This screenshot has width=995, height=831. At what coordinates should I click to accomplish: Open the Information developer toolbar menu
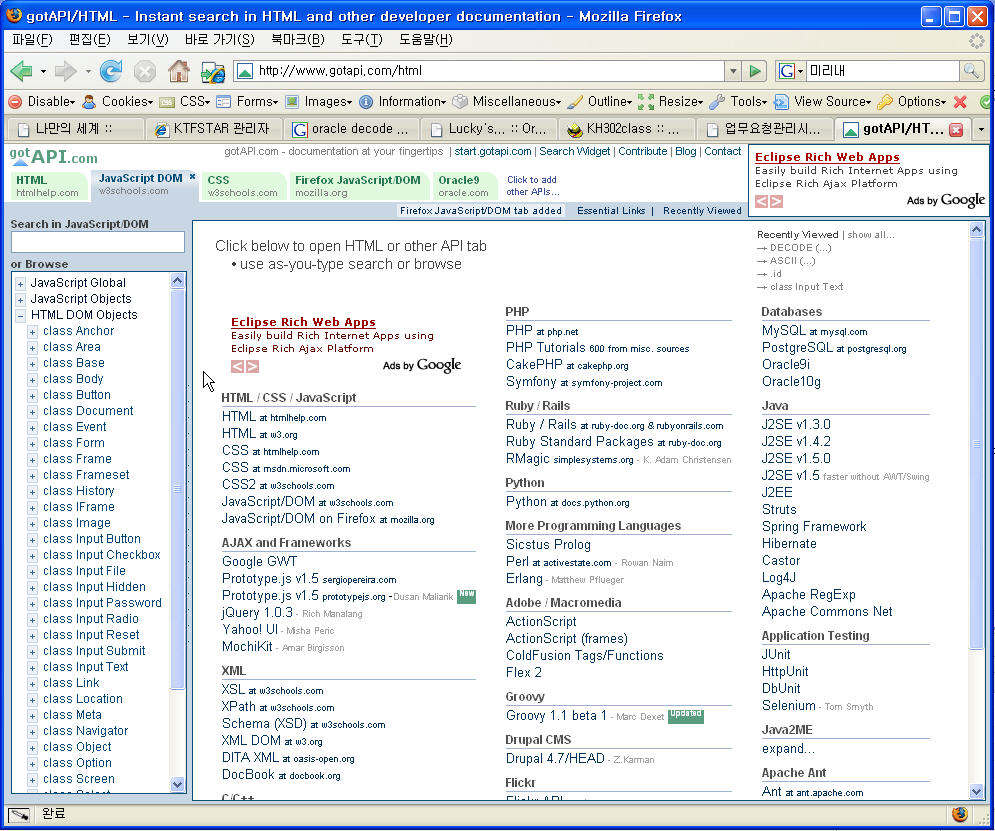(x=402, y=101)
